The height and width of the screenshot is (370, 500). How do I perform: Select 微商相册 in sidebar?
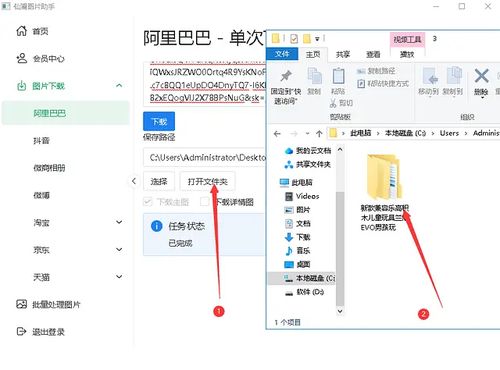[x=49, y=168]
